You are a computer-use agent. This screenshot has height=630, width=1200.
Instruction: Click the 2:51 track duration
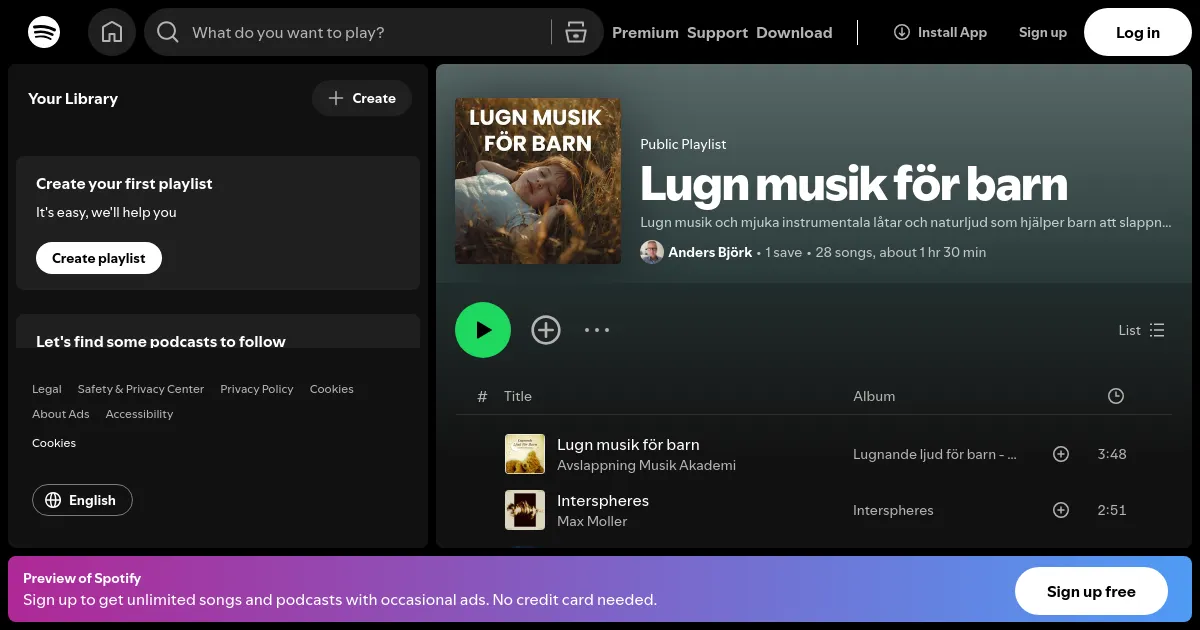coord(1112,510)
